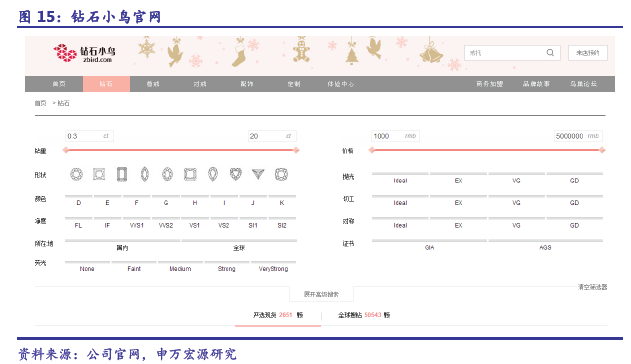Viewport: 631px width, 364px height.
Task: Open the 钻石 navigation tab
Action: pyautogui.click(x=106, y=84)
